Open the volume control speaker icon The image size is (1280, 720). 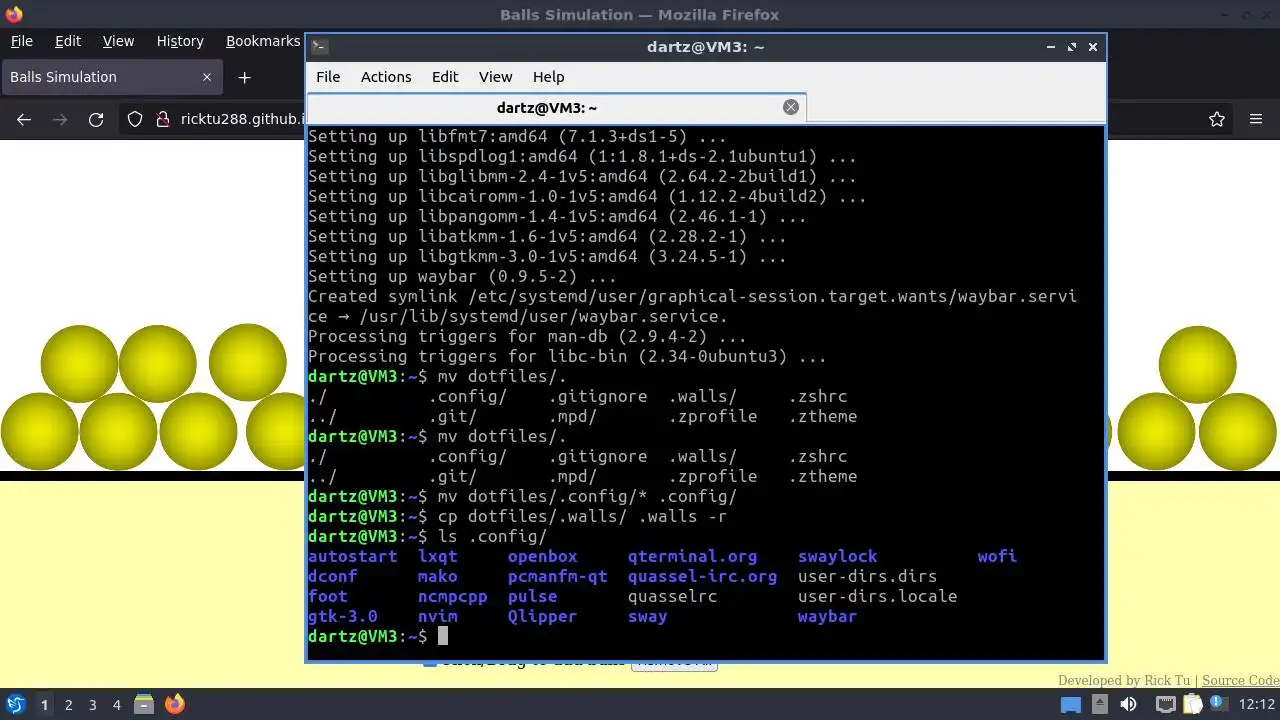click(x=1129, y=704)
